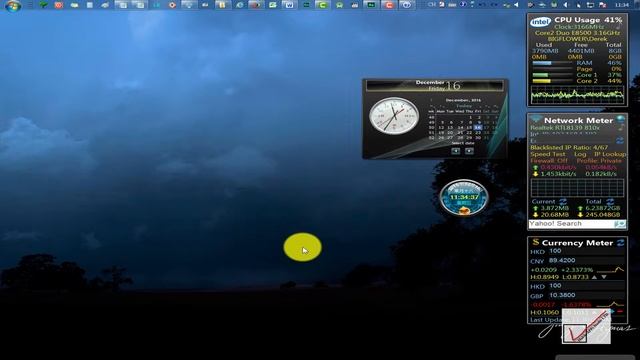
Task: Click Blacklisted IP Ratio: 4/67 link
Action: click(x=569, y=147)
